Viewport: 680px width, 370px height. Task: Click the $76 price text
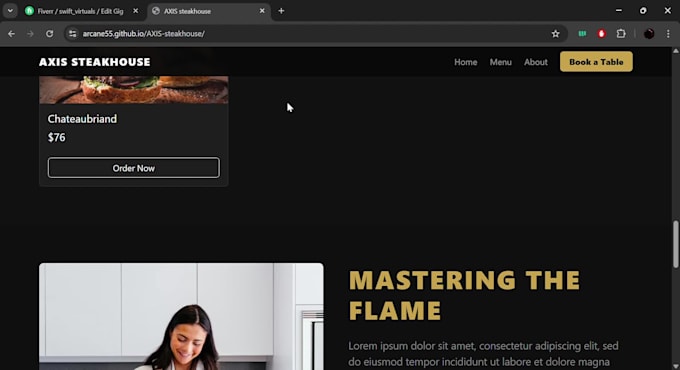[x=56, y=138]
